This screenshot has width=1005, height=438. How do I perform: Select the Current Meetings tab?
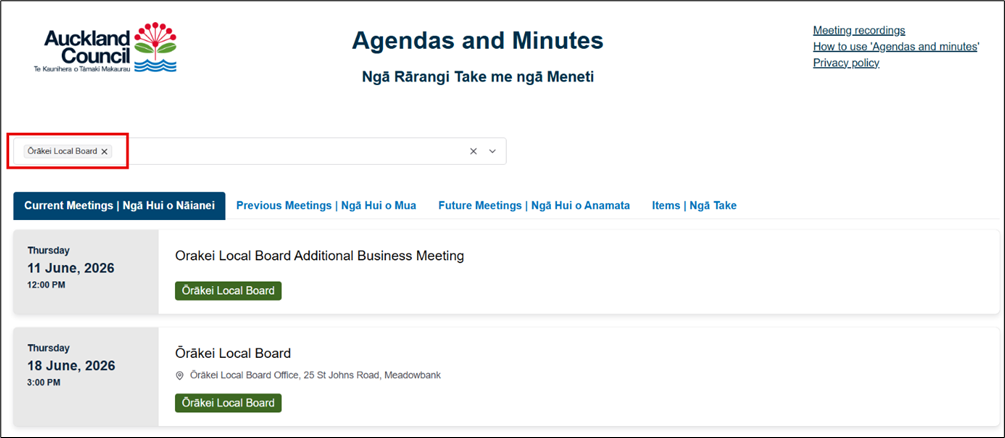(x=119, y=206)
